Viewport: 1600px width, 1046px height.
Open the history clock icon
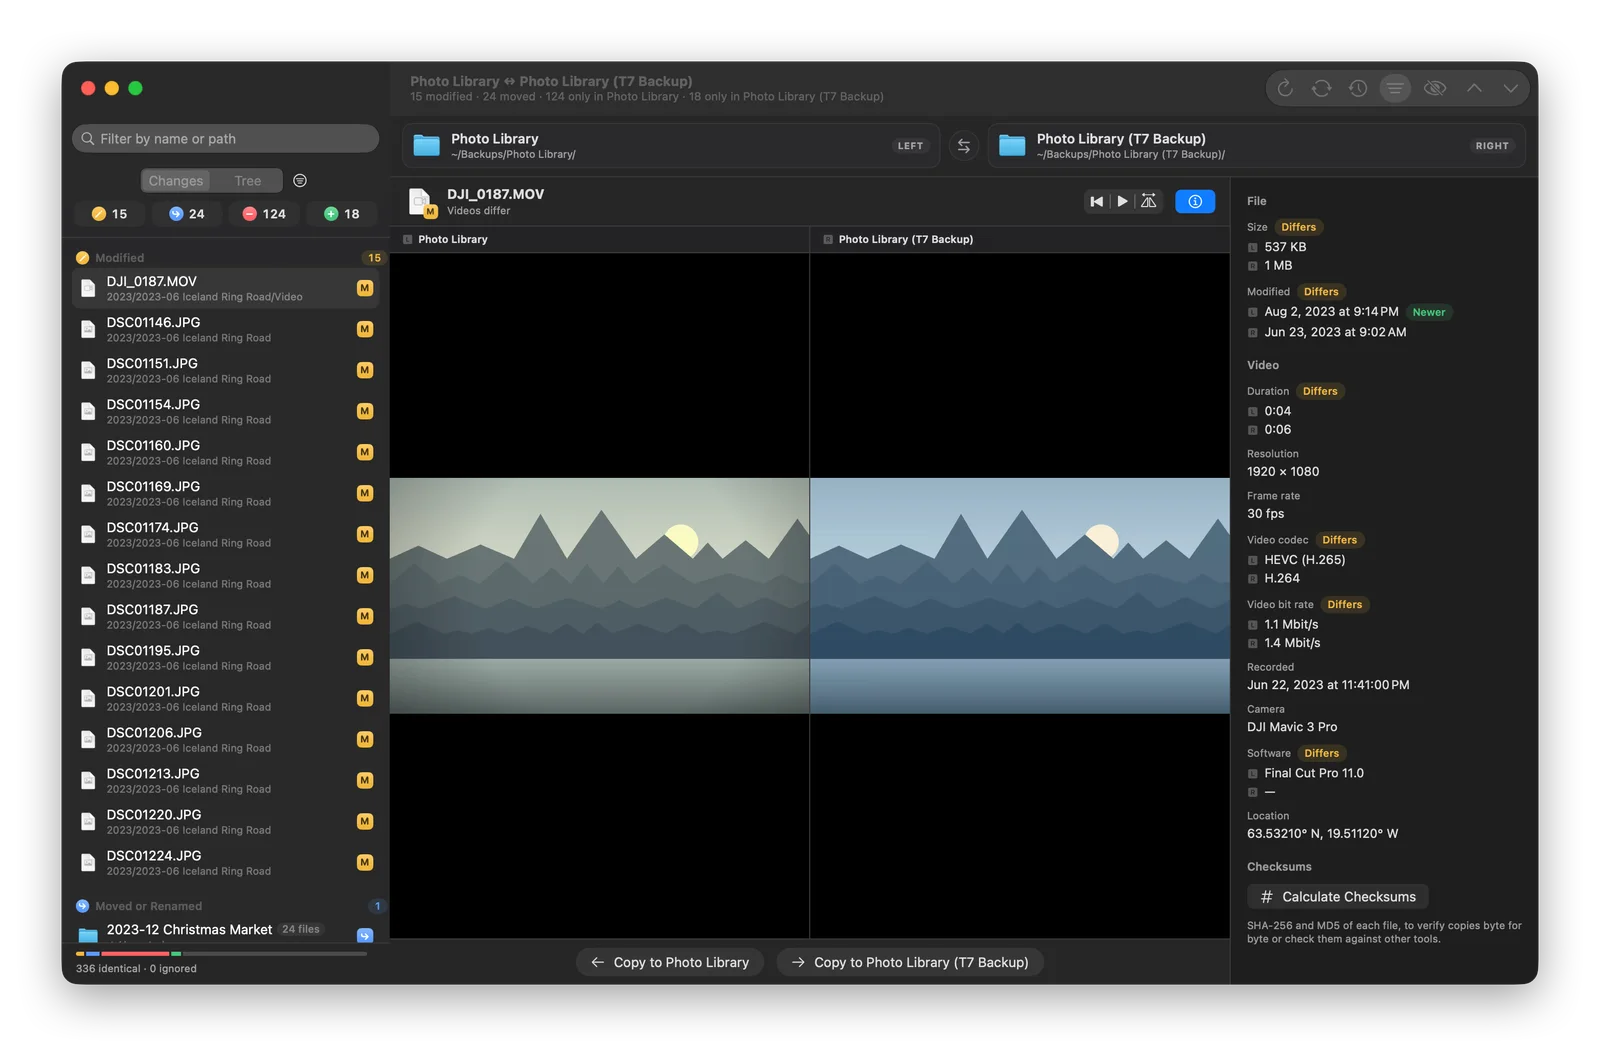pyautogui.click(x=1358, y=88)
